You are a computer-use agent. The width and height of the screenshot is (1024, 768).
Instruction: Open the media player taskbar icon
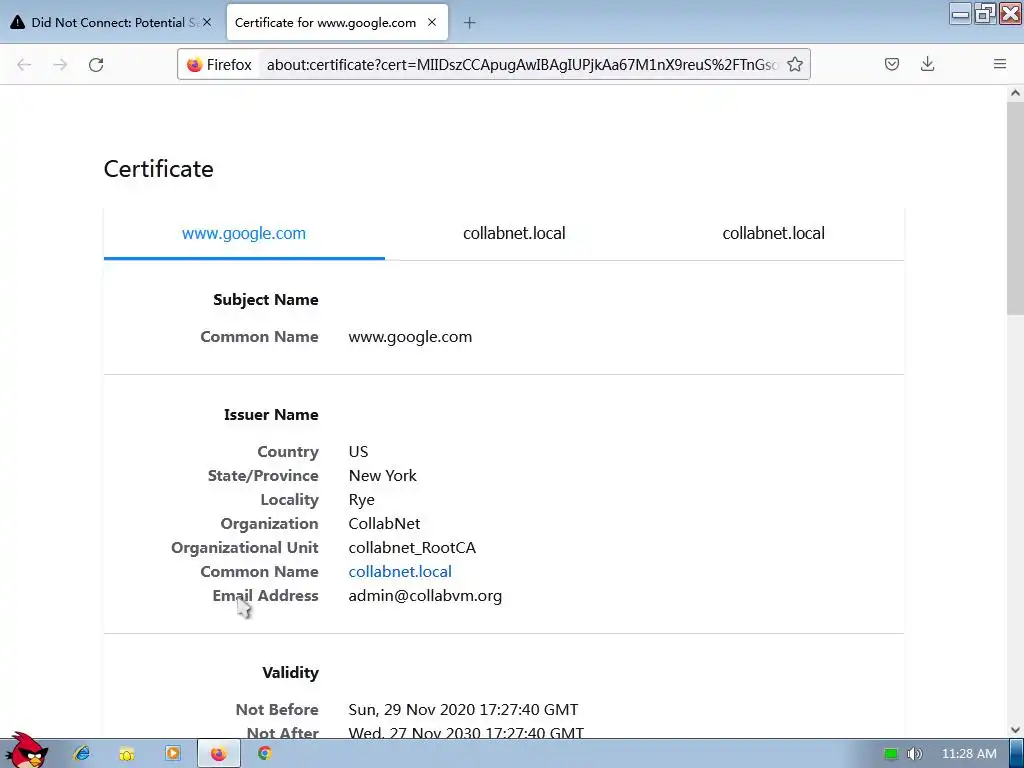(x=172, y=753)
